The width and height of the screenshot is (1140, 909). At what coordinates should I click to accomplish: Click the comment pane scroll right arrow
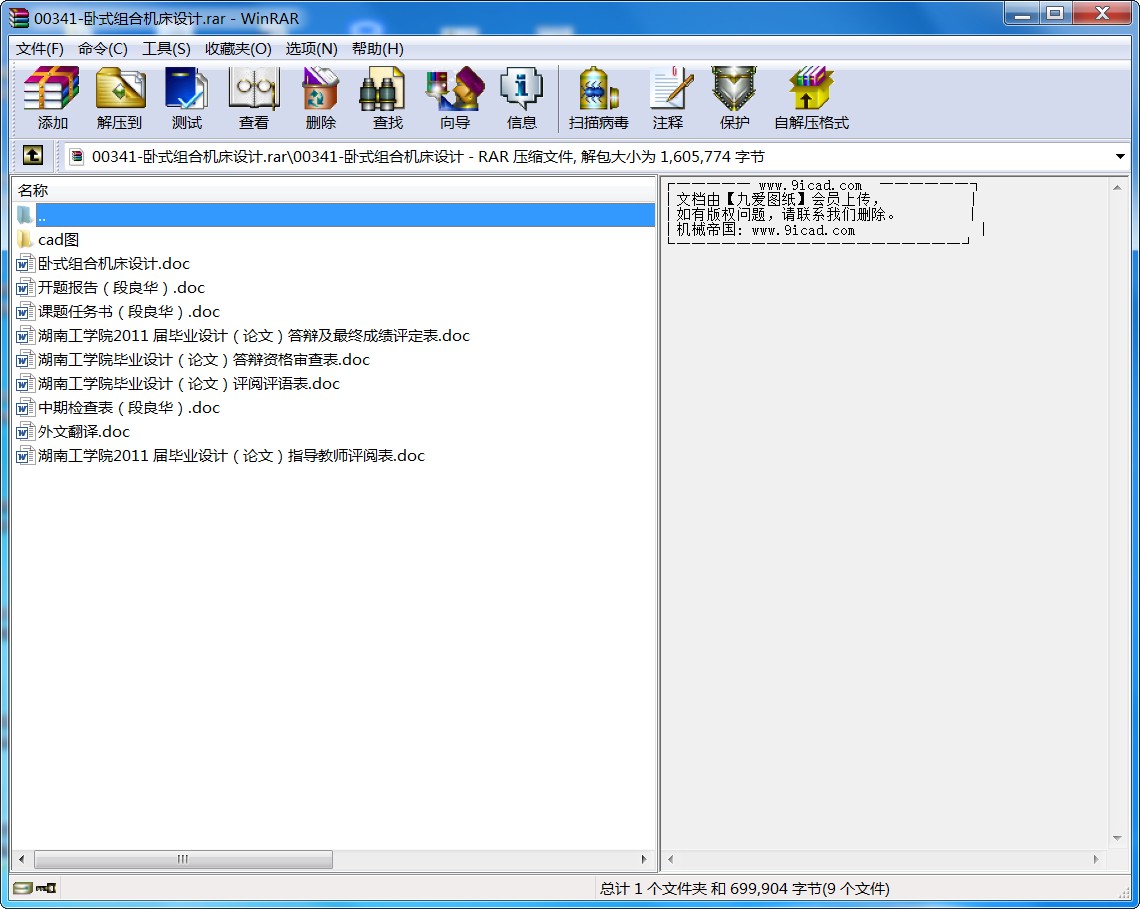(x=1096, y=859)
